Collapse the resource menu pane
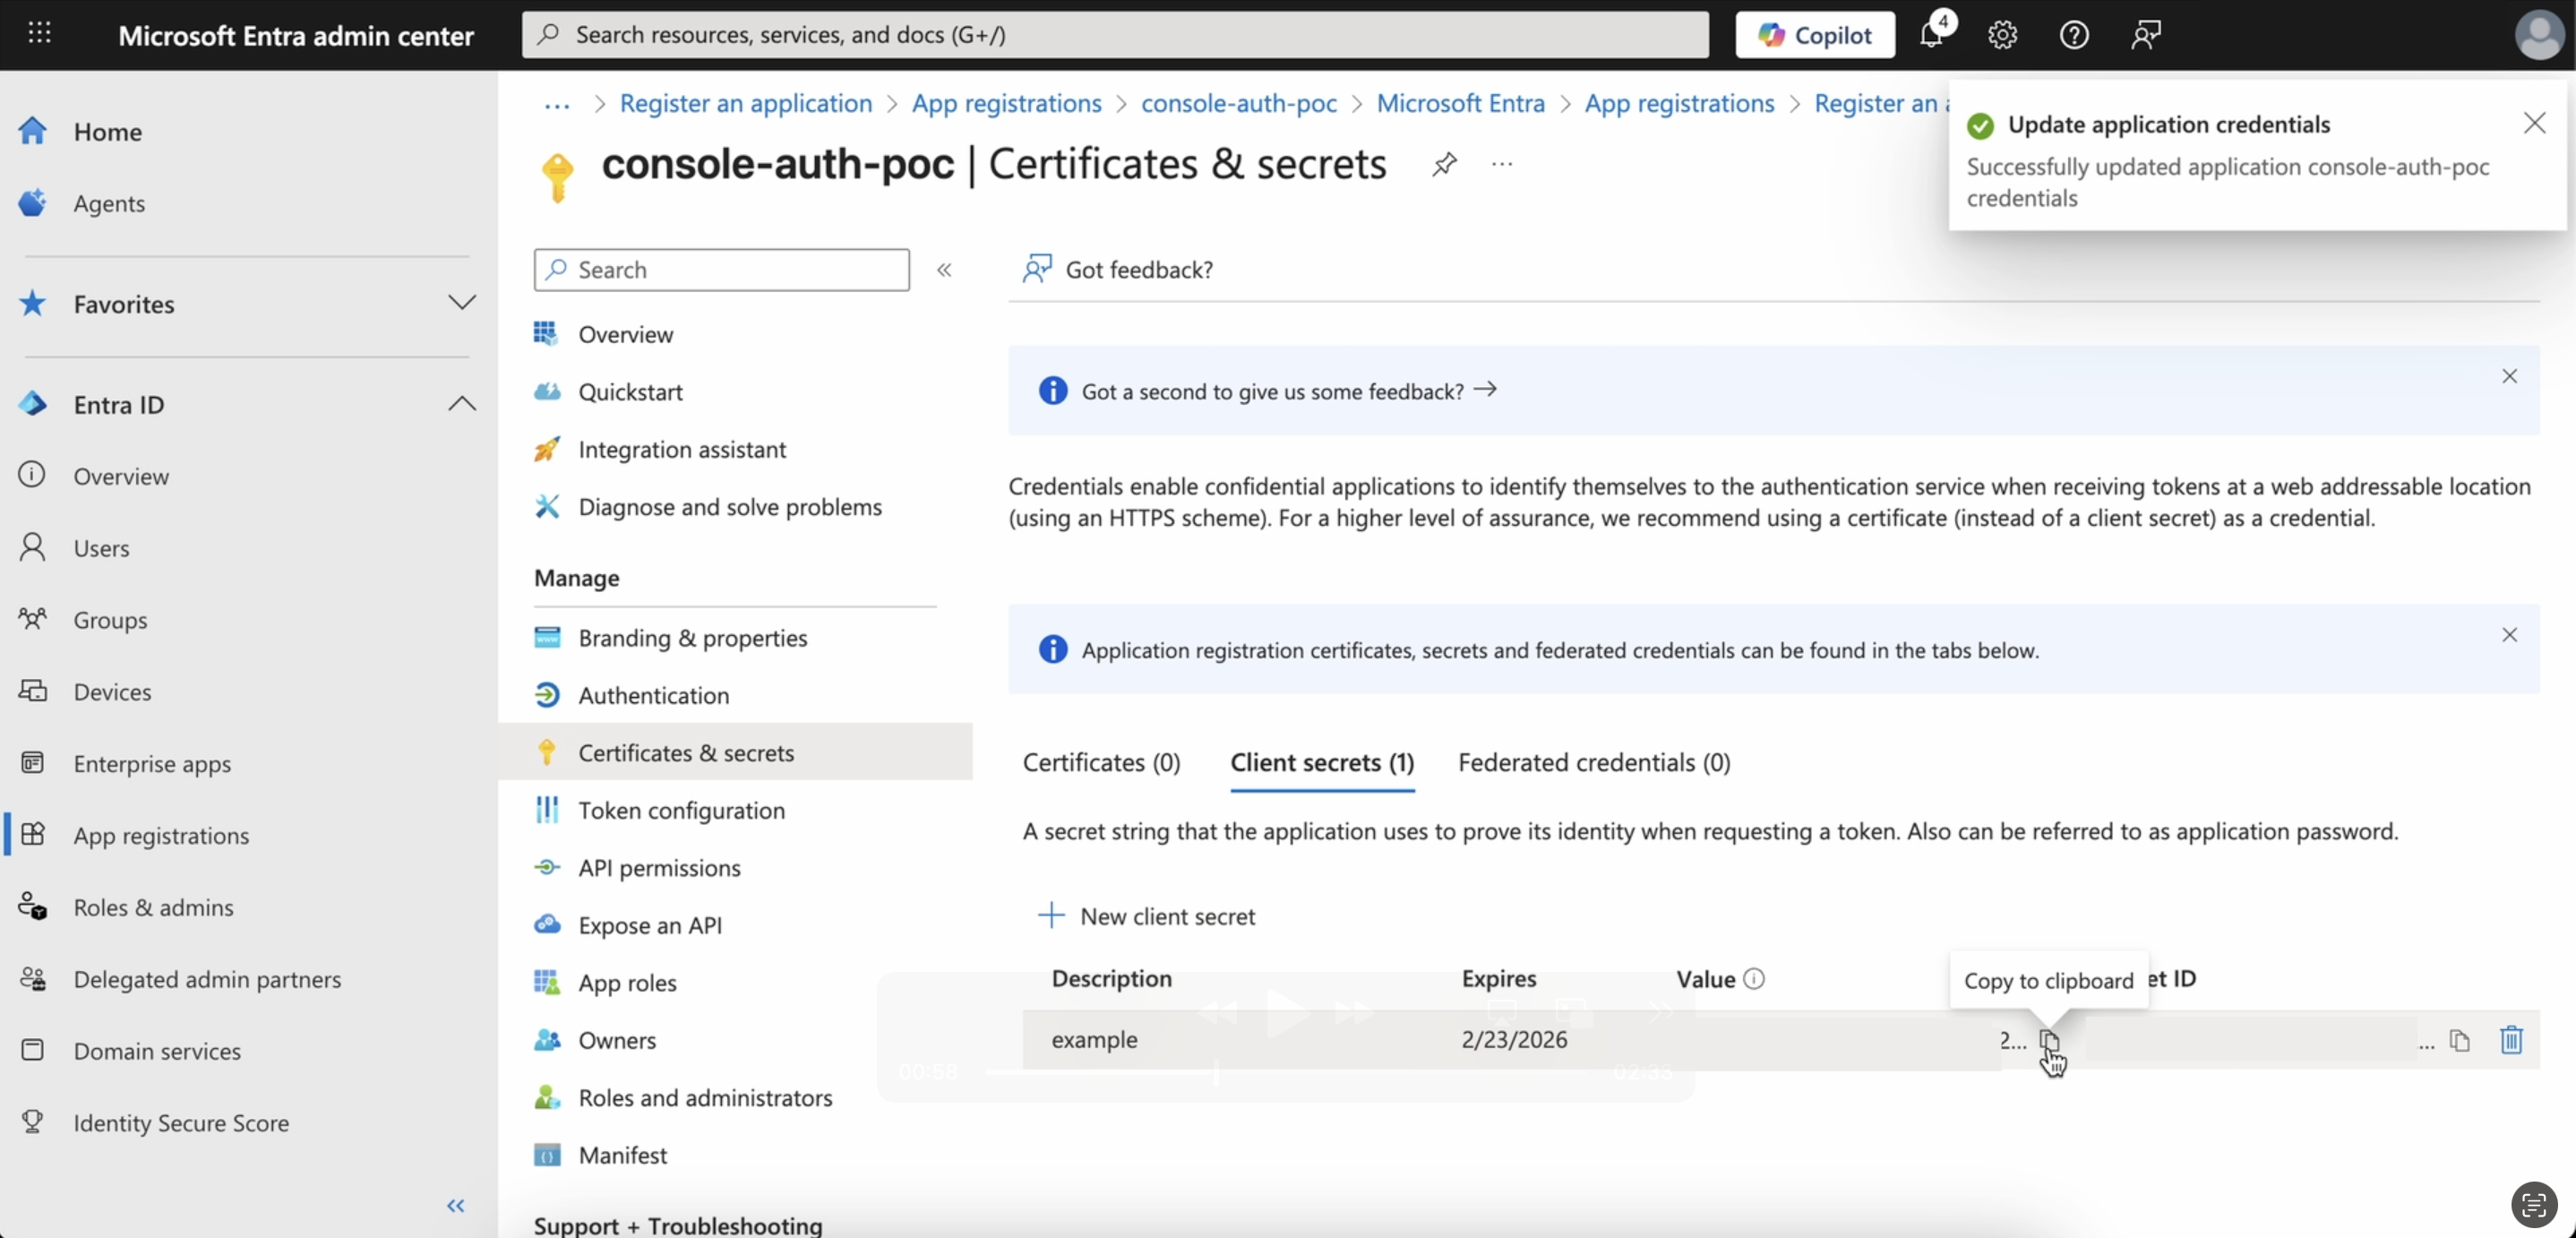The height and width of the screenshot is (1238, 2576). [944, 270]
